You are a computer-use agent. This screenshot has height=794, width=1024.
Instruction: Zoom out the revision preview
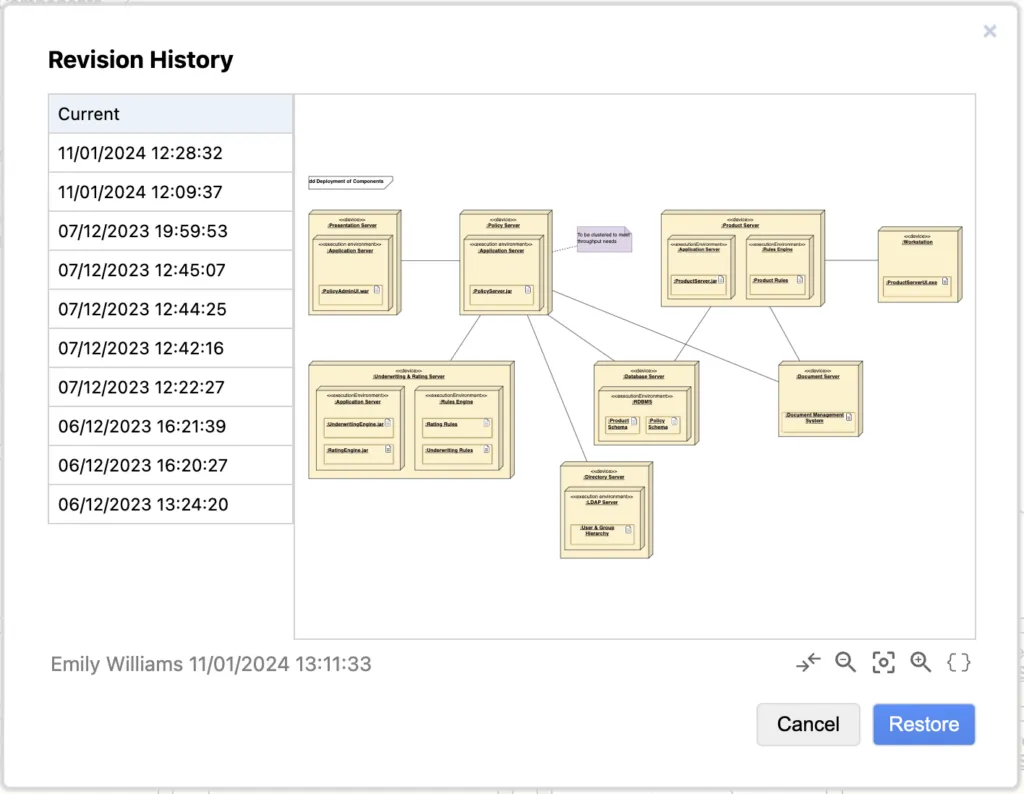(x=846, y=662)
